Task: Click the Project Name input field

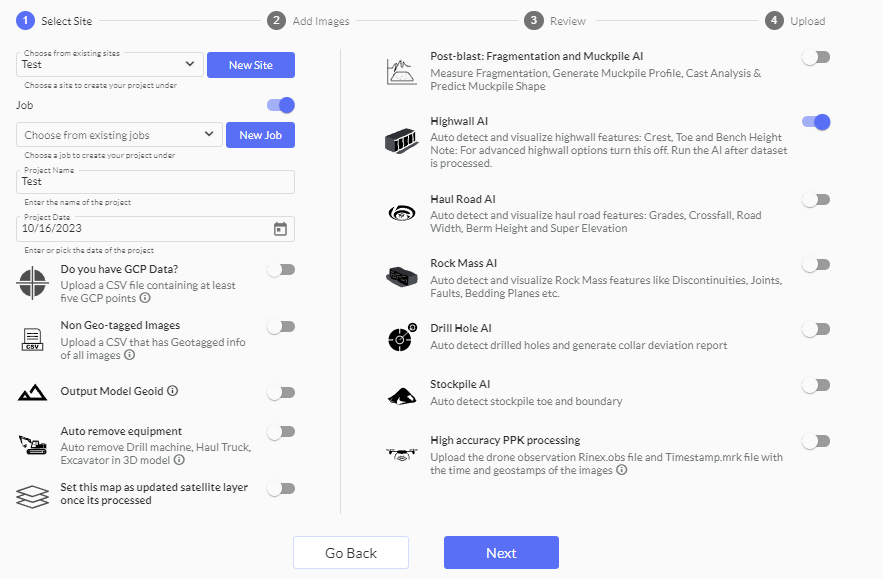Action: point(156,182)
